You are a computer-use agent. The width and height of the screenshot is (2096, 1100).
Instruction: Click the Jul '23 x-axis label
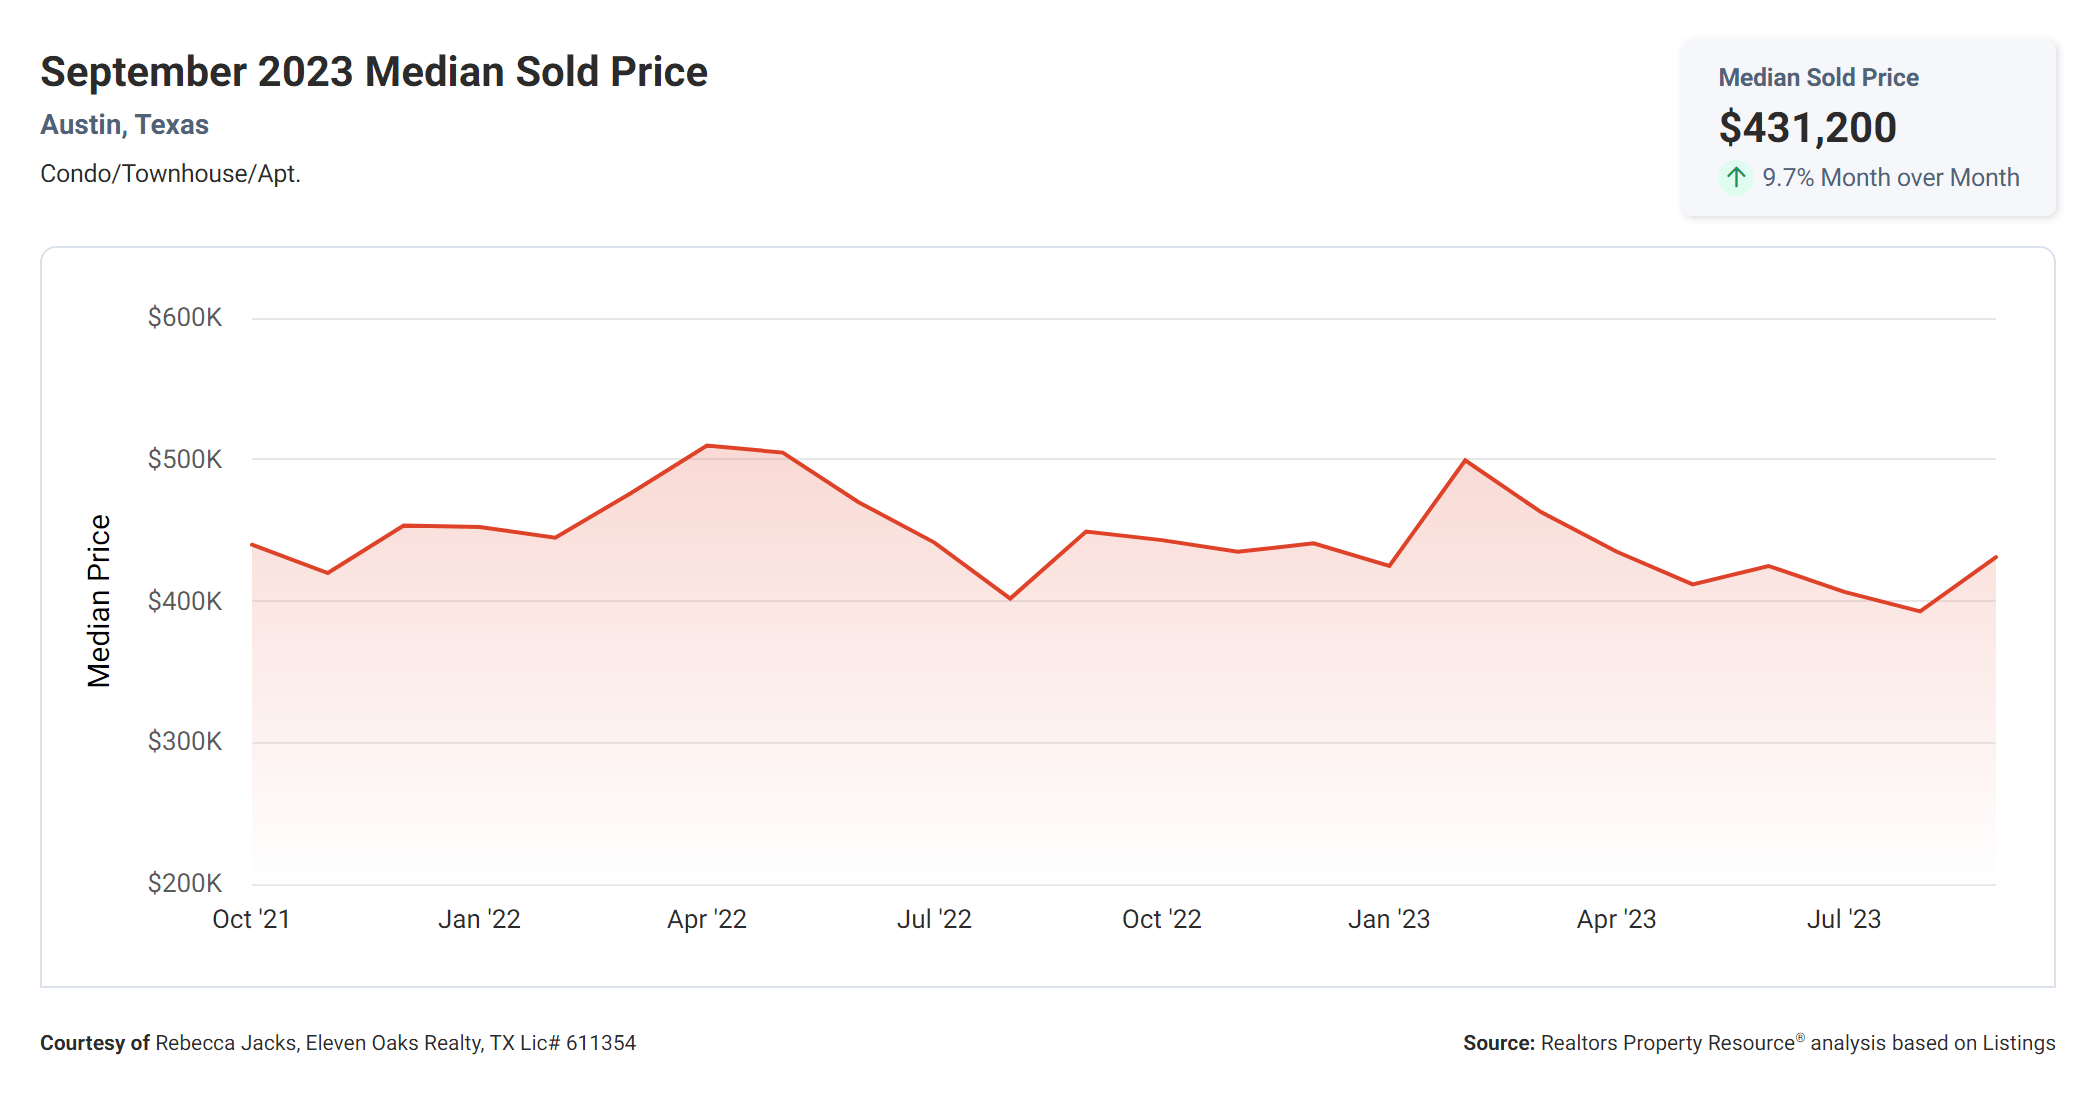point(1844,919)
